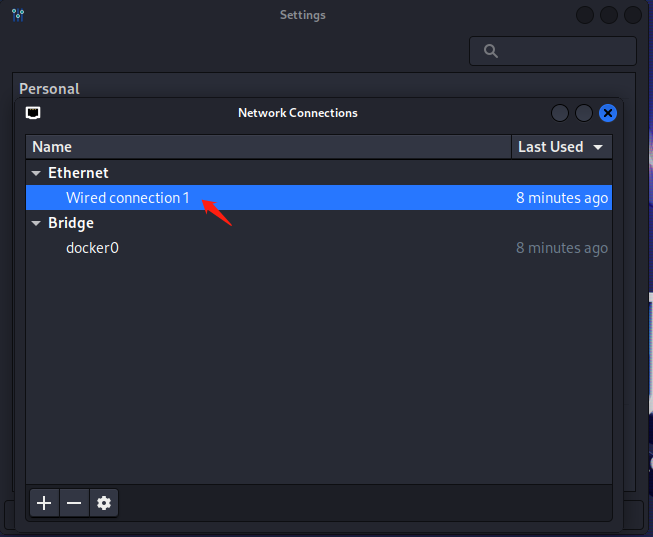The image size is (653, 537).
Task: Click the Last Used sort arrow
Action: click(598, 147)
